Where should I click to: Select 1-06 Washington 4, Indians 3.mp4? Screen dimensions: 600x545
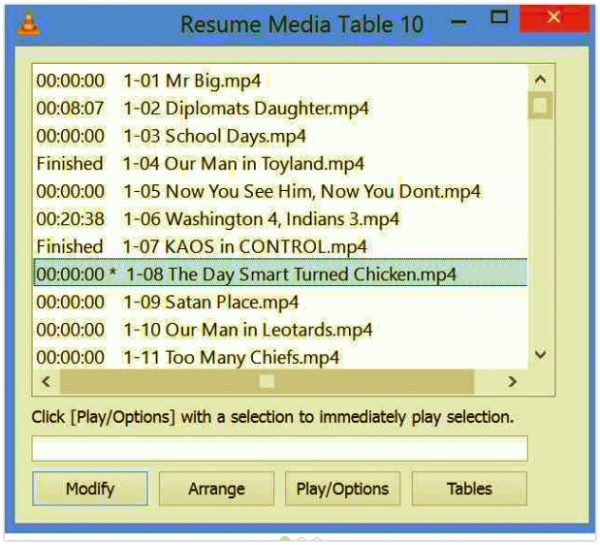(x=280, y=219)
